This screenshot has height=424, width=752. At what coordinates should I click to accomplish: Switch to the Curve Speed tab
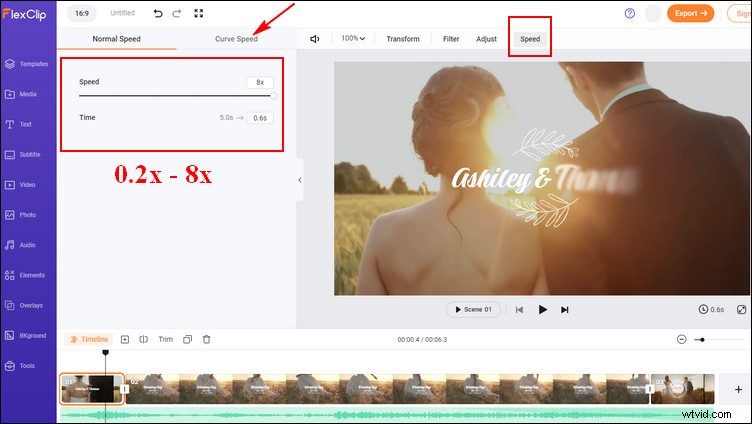236,39
